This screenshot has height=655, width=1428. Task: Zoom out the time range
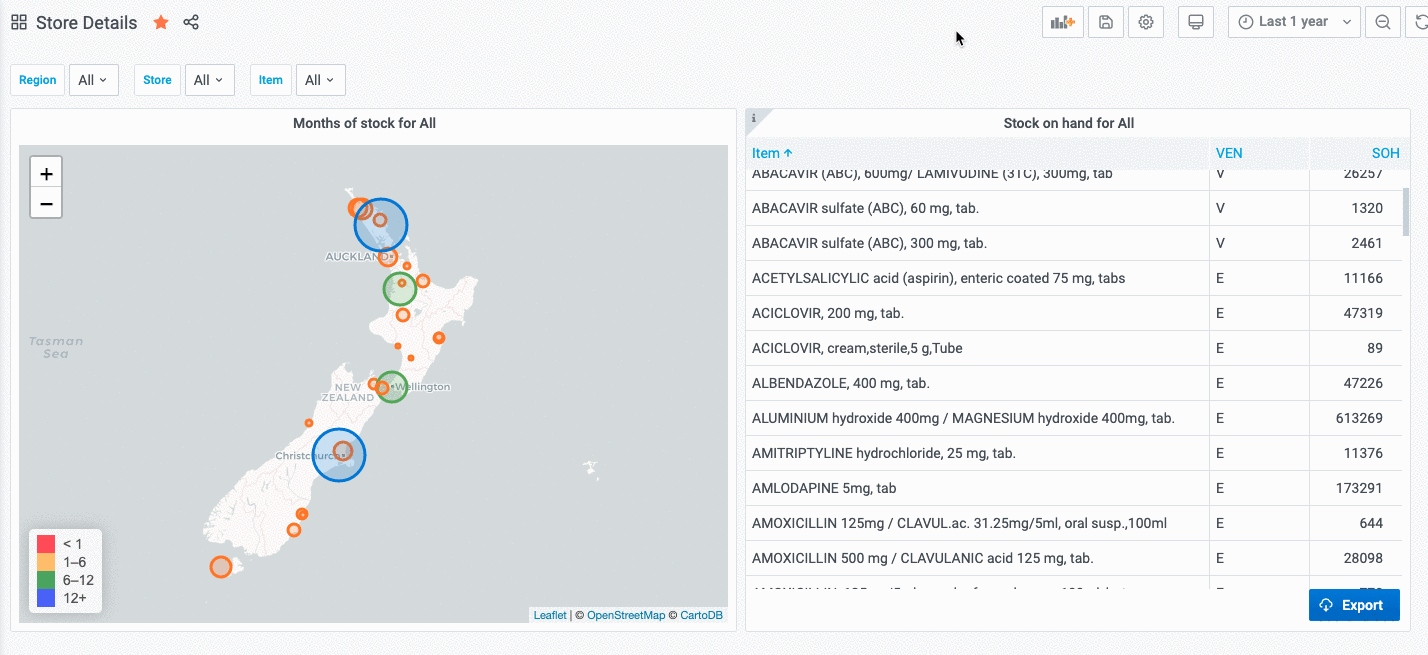tap(1382, 22)
